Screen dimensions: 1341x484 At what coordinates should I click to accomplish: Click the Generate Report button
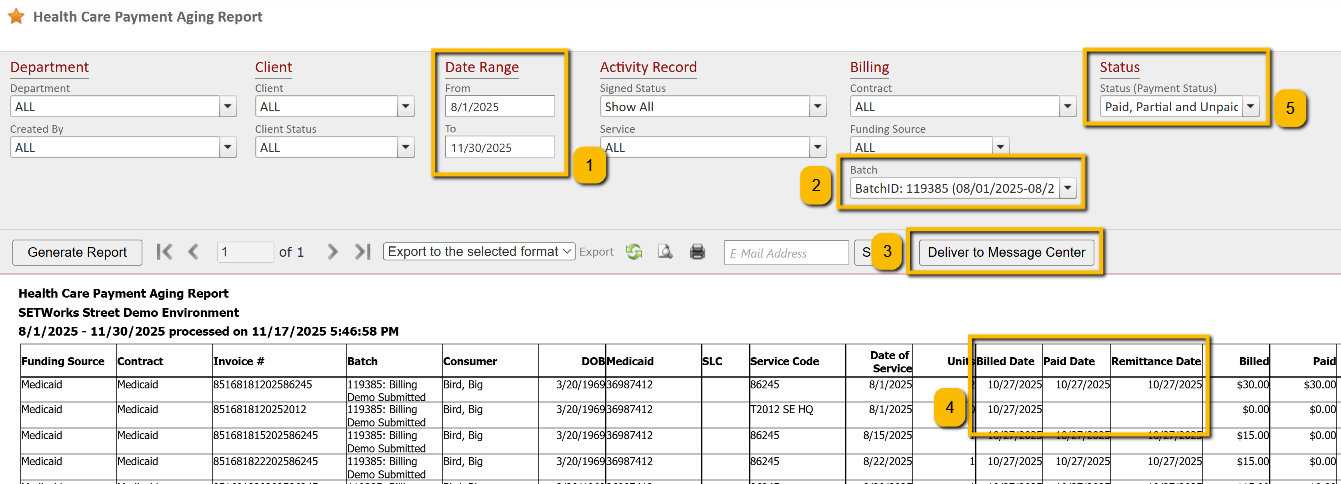pyautogui.click(x=77, y=252)
